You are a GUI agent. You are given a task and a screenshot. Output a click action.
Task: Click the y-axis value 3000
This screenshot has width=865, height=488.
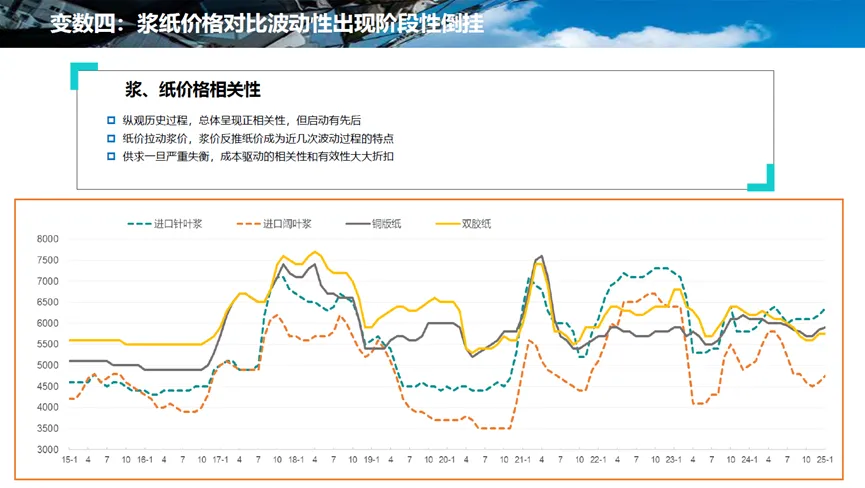coord(47,449)
